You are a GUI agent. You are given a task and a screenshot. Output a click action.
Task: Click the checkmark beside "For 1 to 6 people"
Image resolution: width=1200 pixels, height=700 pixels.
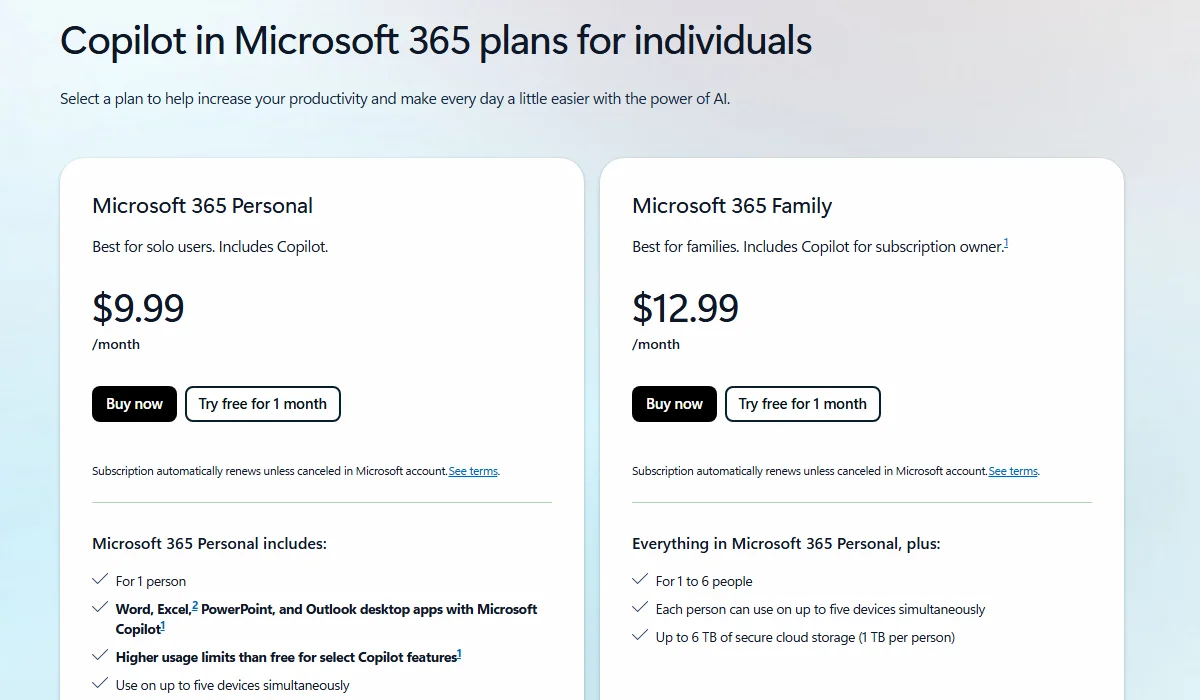click(x=639, y=579)
